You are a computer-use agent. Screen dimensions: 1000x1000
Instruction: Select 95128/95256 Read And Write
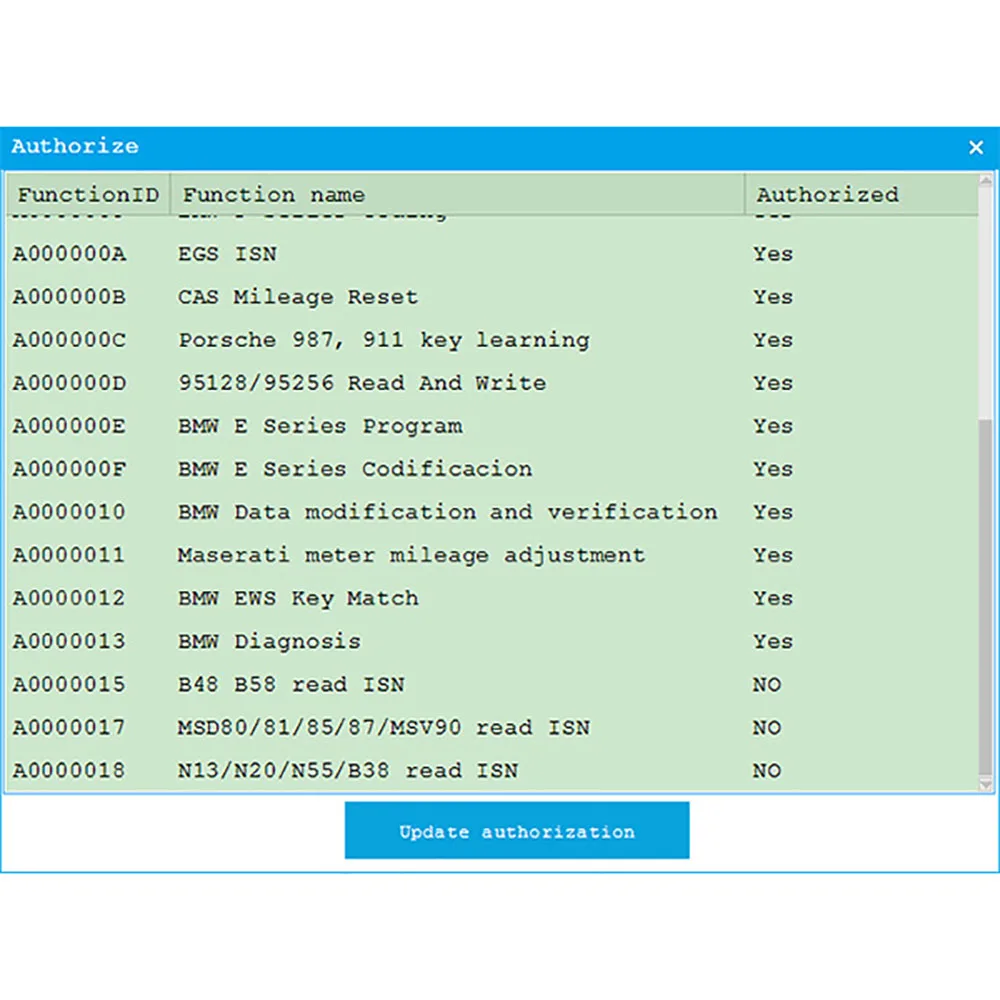pyautogui.click(x=362, y=383)
